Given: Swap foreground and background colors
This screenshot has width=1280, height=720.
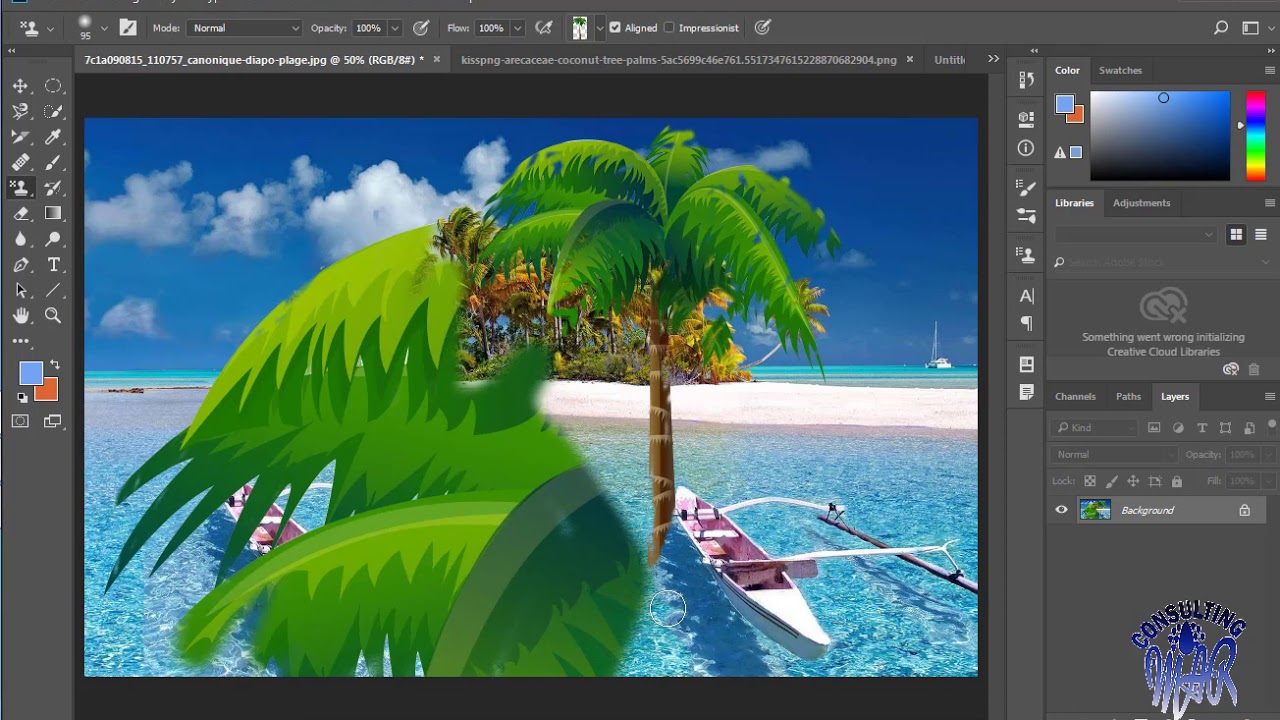Looking at the screenshot, I should [55, 365].
